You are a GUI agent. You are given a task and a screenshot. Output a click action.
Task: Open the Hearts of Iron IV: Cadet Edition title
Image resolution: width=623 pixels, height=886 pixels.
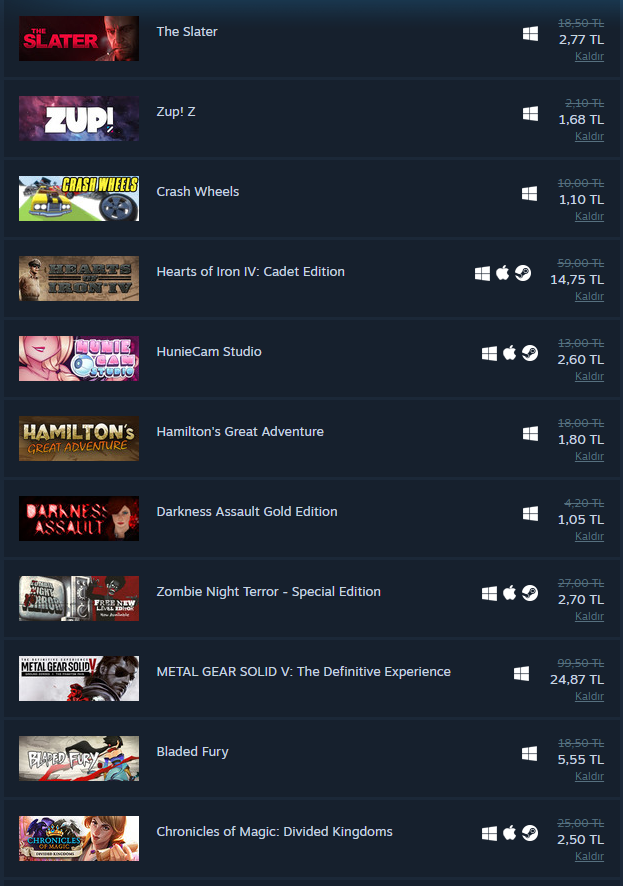click(250, 272)
